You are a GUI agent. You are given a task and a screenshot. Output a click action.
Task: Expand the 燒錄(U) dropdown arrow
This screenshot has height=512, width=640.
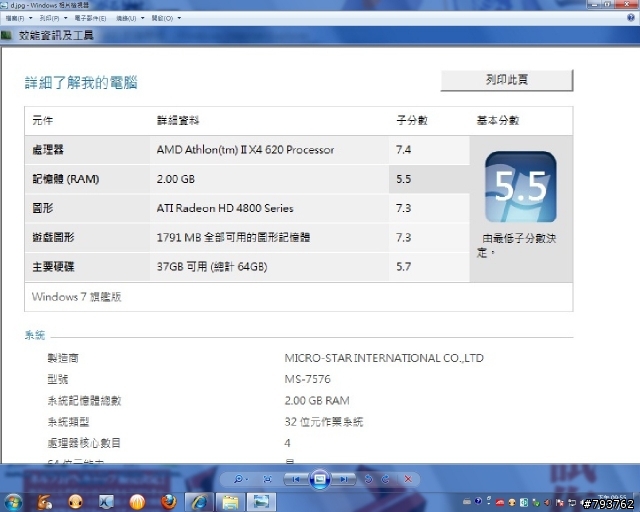pyautogui.click(x=142, y=18)
